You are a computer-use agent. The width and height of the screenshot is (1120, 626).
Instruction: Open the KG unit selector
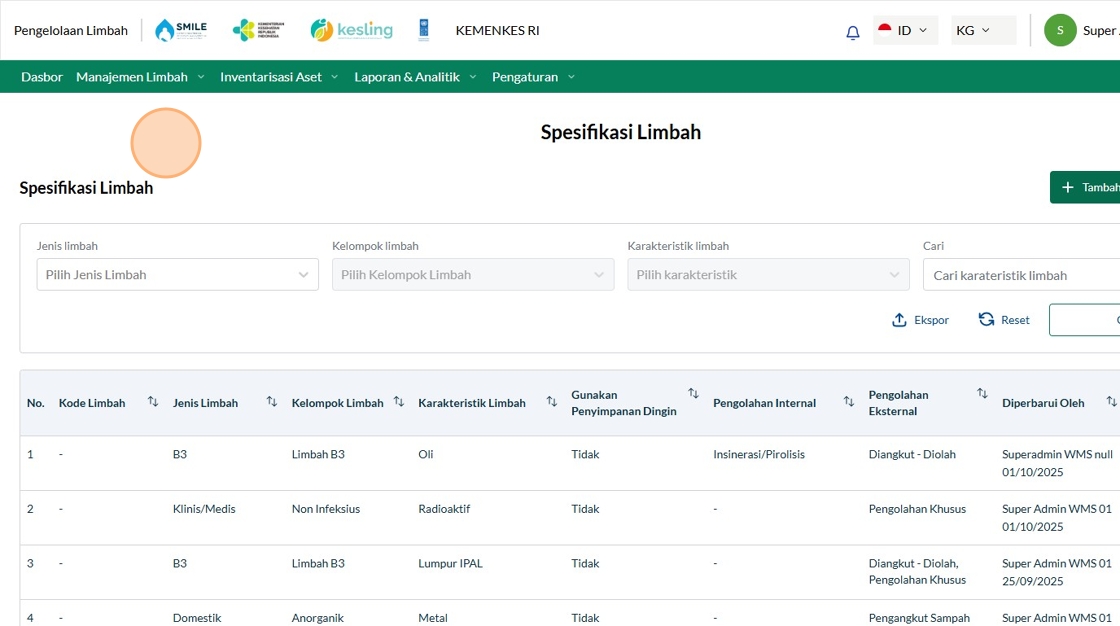973,31
